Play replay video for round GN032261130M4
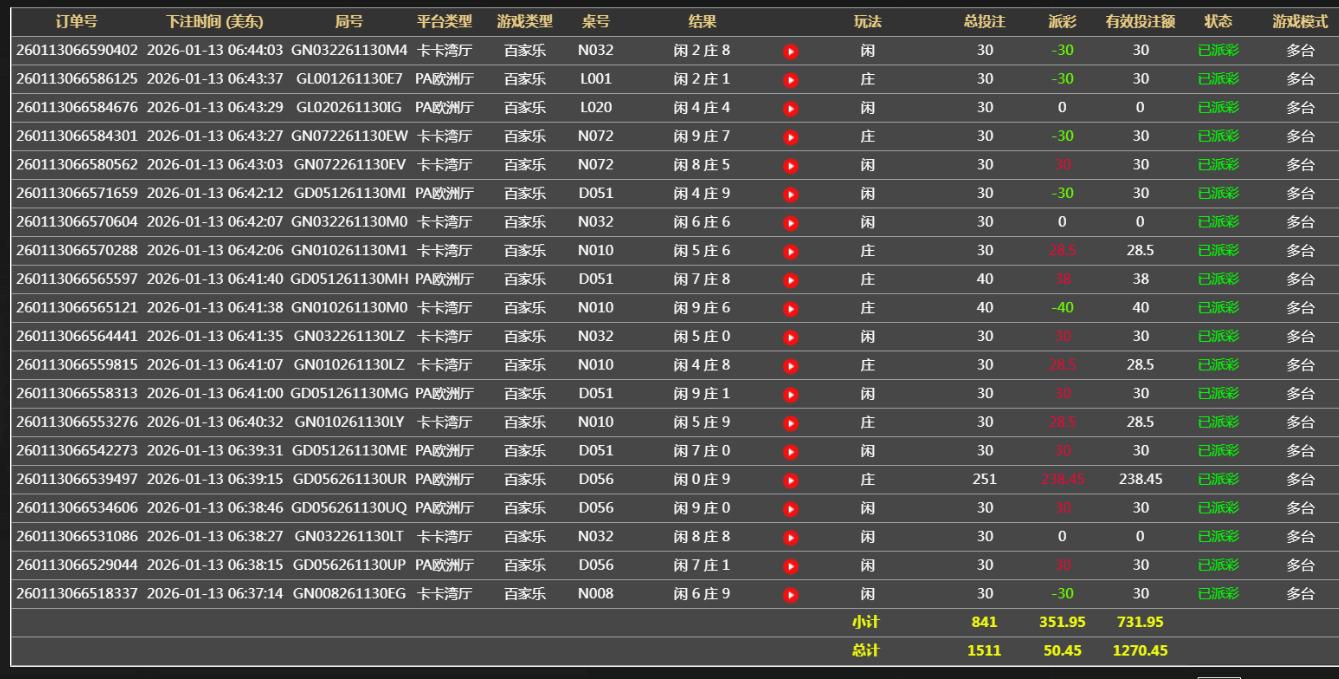Viewport: 1339px width, 679px height. pyautogui.click(x=791, y=51)
